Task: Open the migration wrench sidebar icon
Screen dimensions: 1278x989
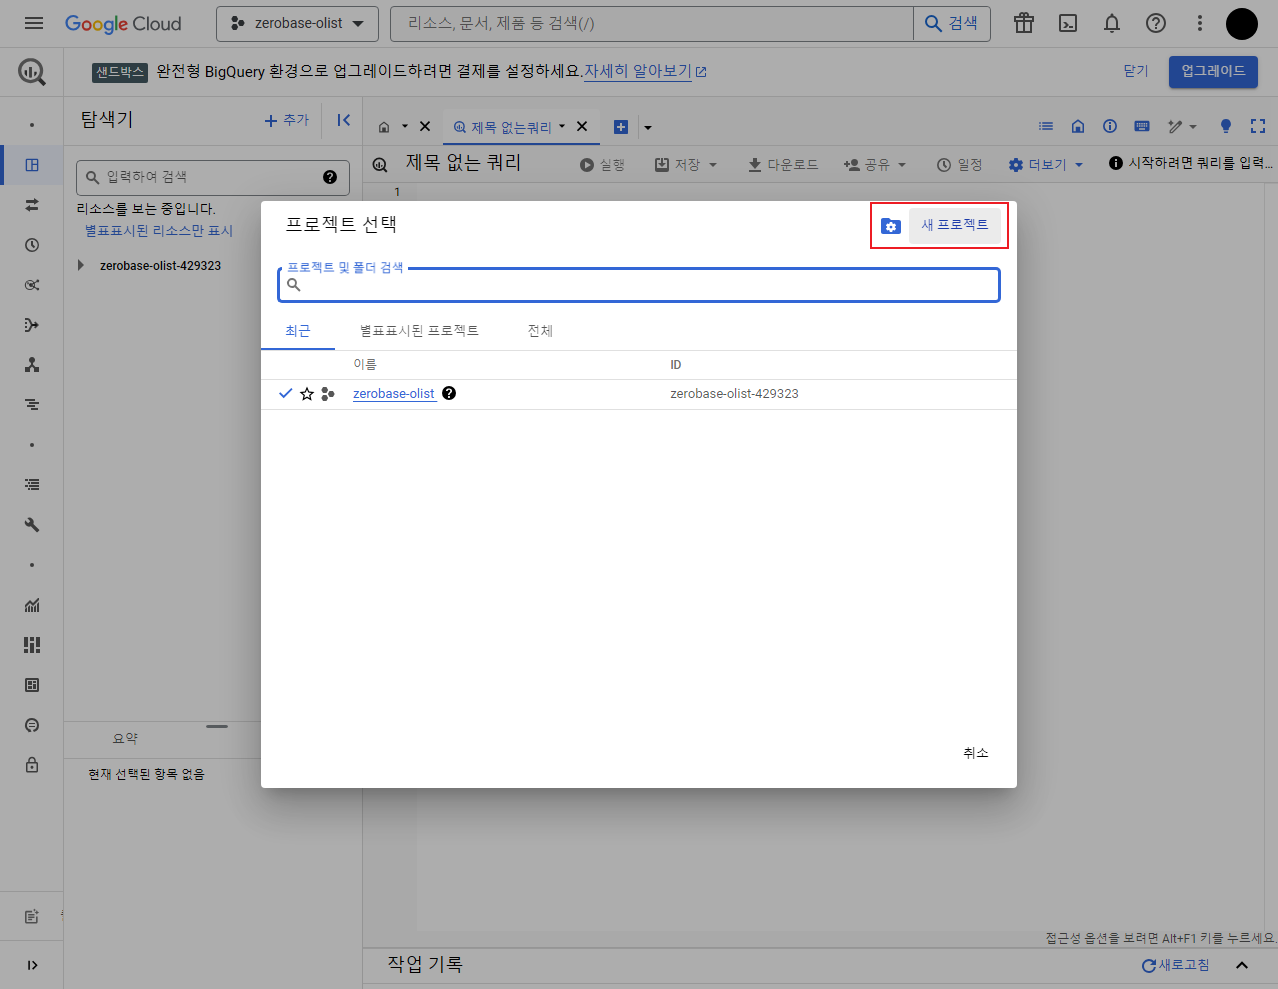Action: [x=32, y=525]
